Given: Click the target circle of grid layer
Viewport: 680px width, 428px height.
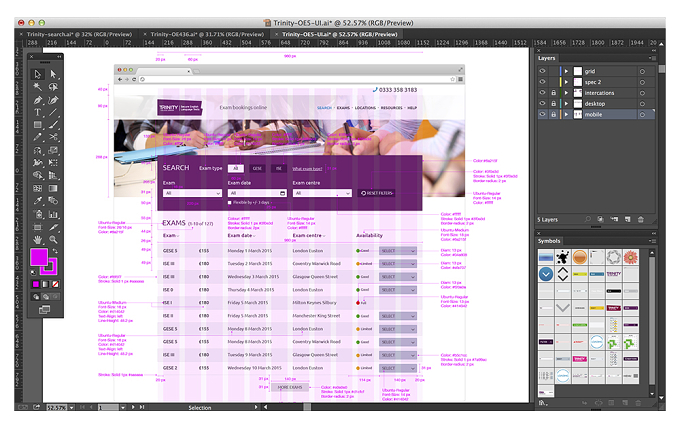Looking at the screenshot, I should tap(642, 71).
